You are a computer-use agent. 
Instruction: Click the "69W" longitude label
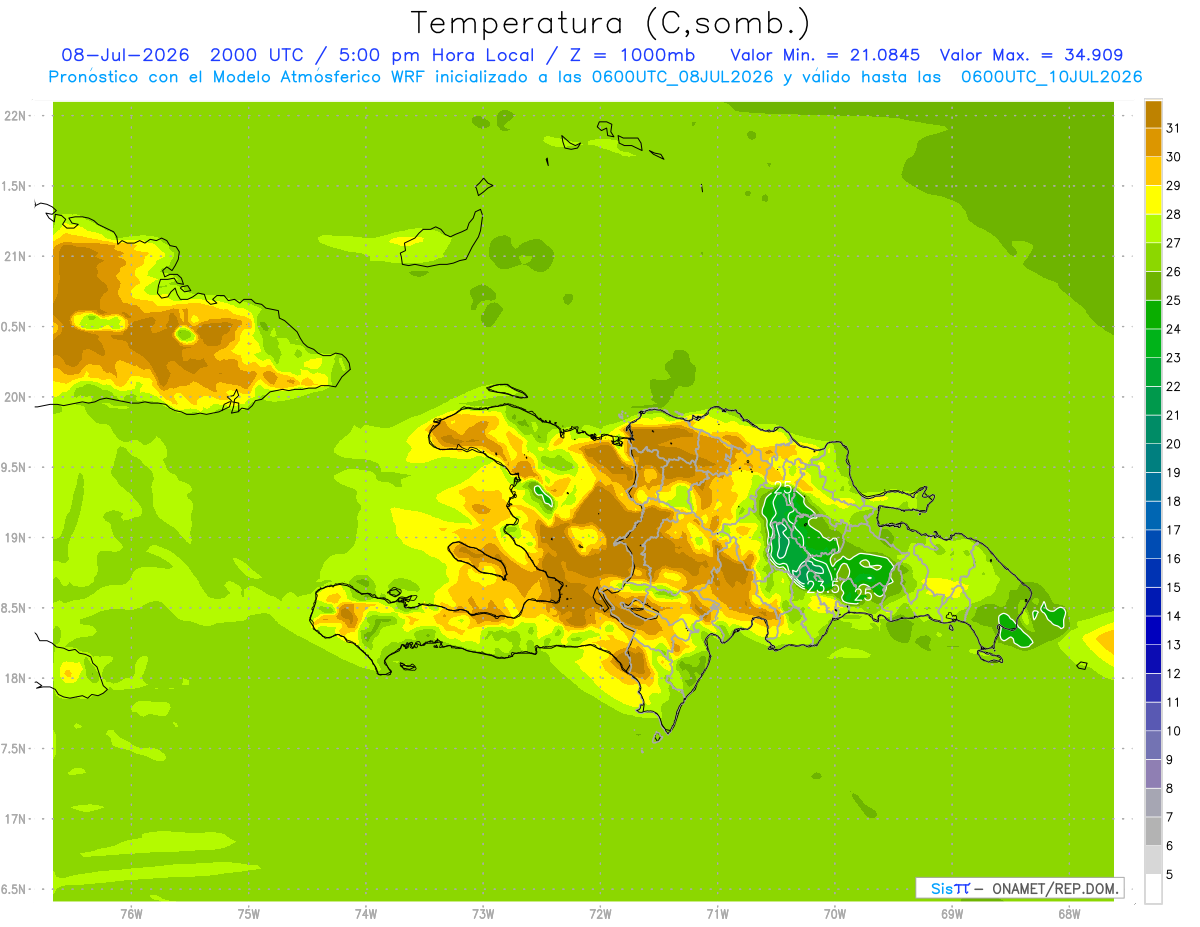pos(952,914)
